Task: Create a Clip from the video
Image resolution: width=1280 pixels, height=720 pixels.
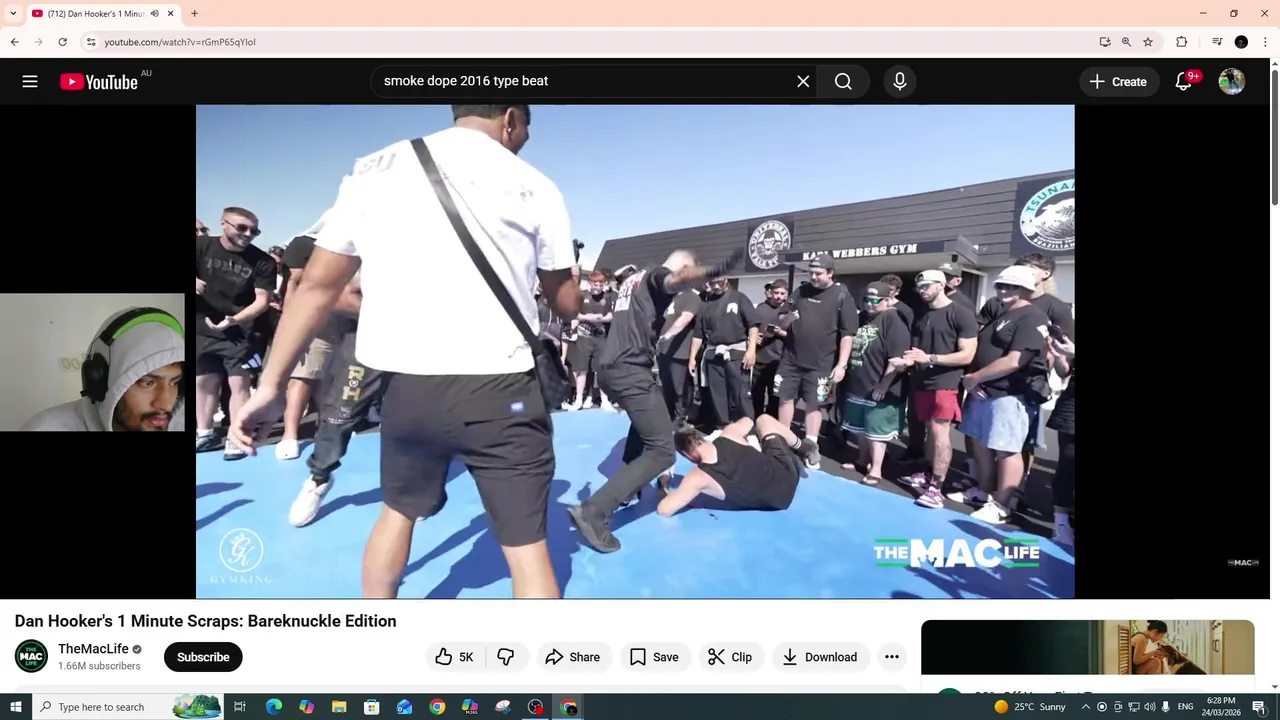Action: pyautogui.click(x=730, y=657)
